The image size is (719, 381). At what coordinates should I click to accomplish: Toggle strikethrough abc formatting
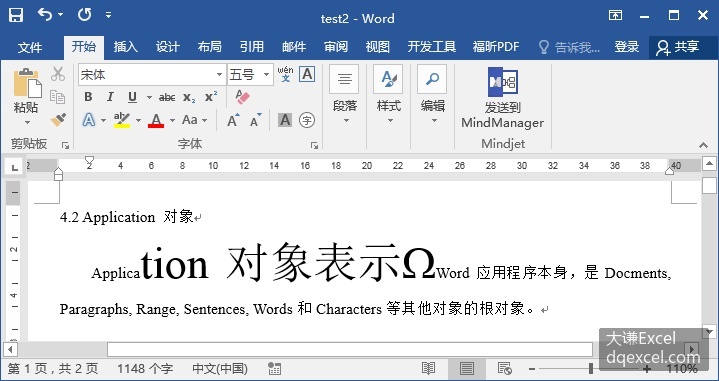[167, 97]
